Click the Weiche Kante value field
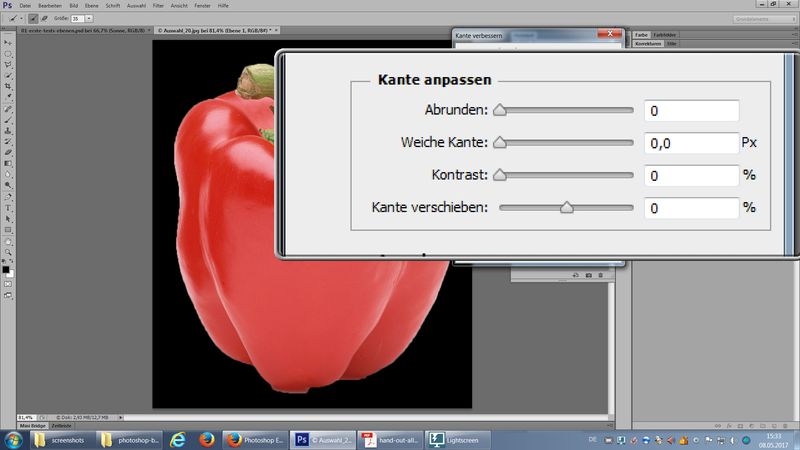Image resolution: width=800 pixels, height=450 pixels. tap(691, 143)
